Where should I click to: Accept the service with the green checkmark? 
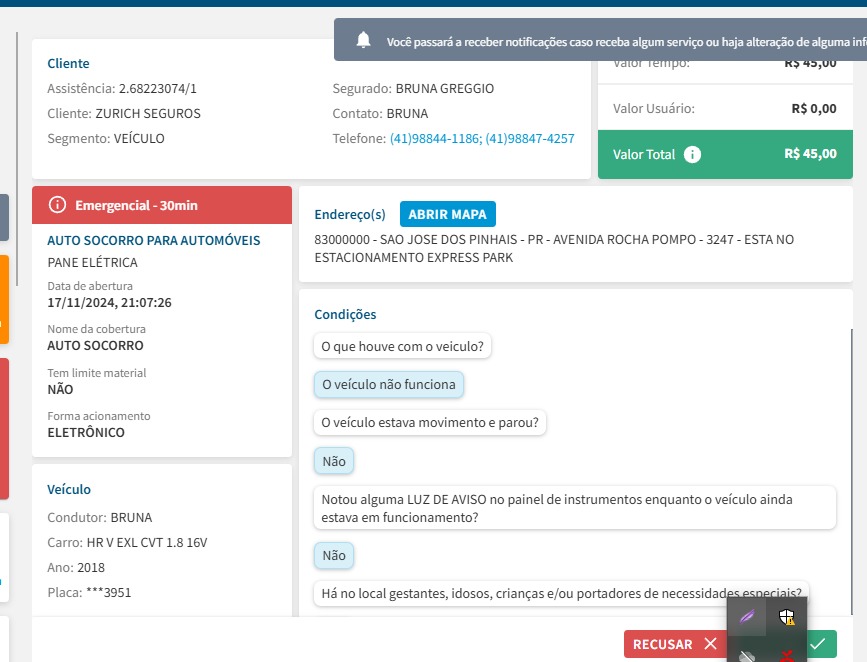point(818,644)
